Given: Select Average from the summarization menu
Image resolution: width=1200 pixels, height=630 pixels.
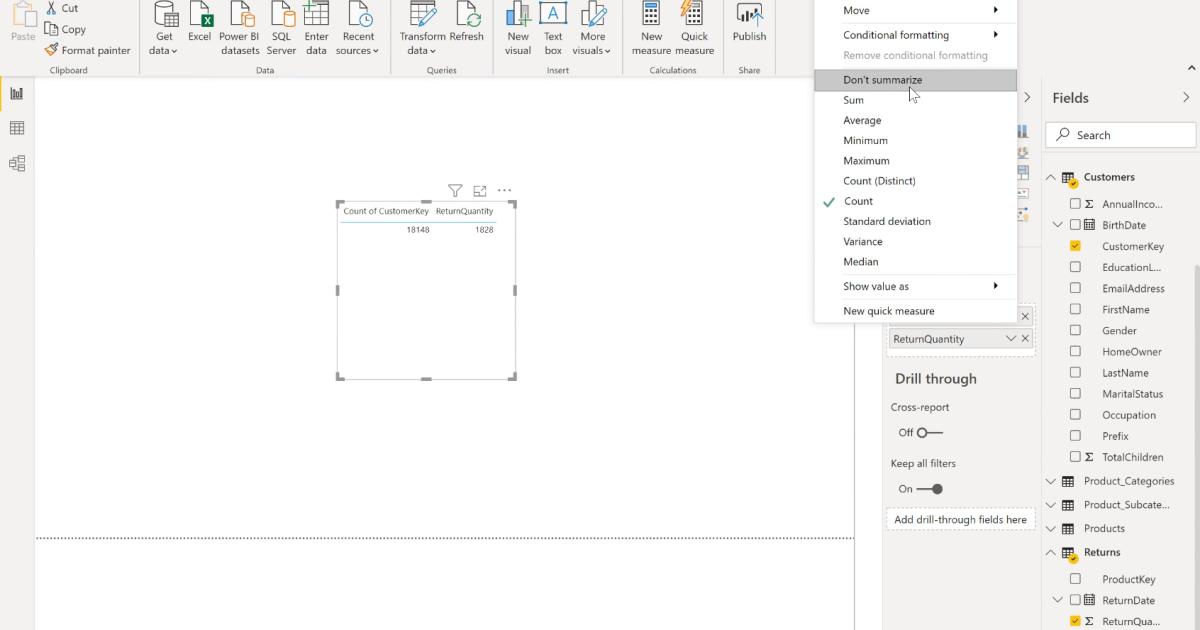Looking at the screenshot, I should coord(862,120).
